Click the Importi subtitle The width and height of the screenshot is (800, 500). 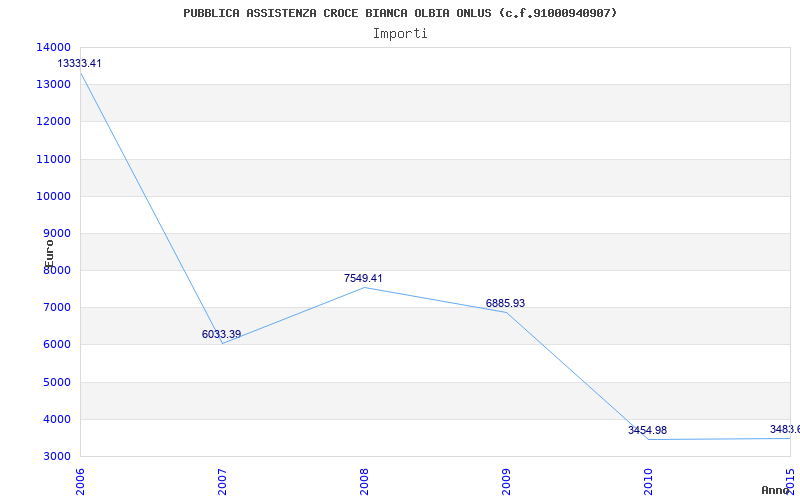coord(400,33)
